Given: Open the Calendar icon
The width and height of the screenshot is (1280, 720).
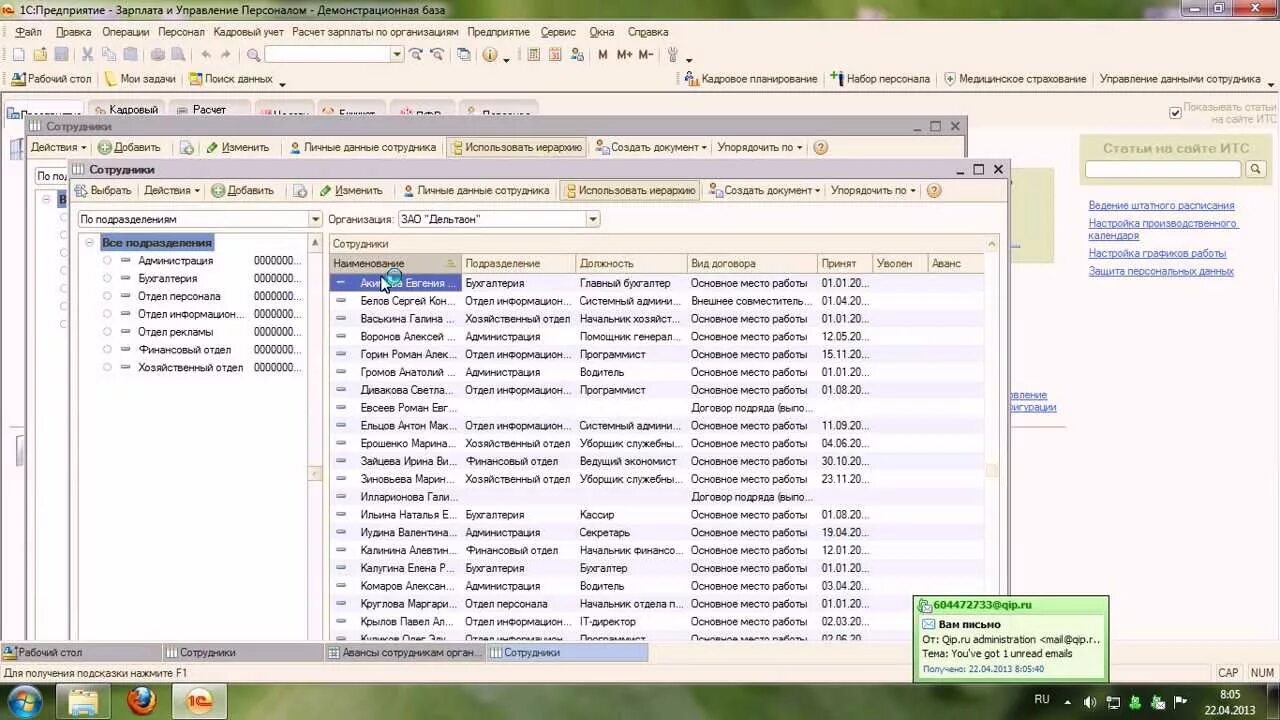Looking at the screenshot, I should 555,55.
